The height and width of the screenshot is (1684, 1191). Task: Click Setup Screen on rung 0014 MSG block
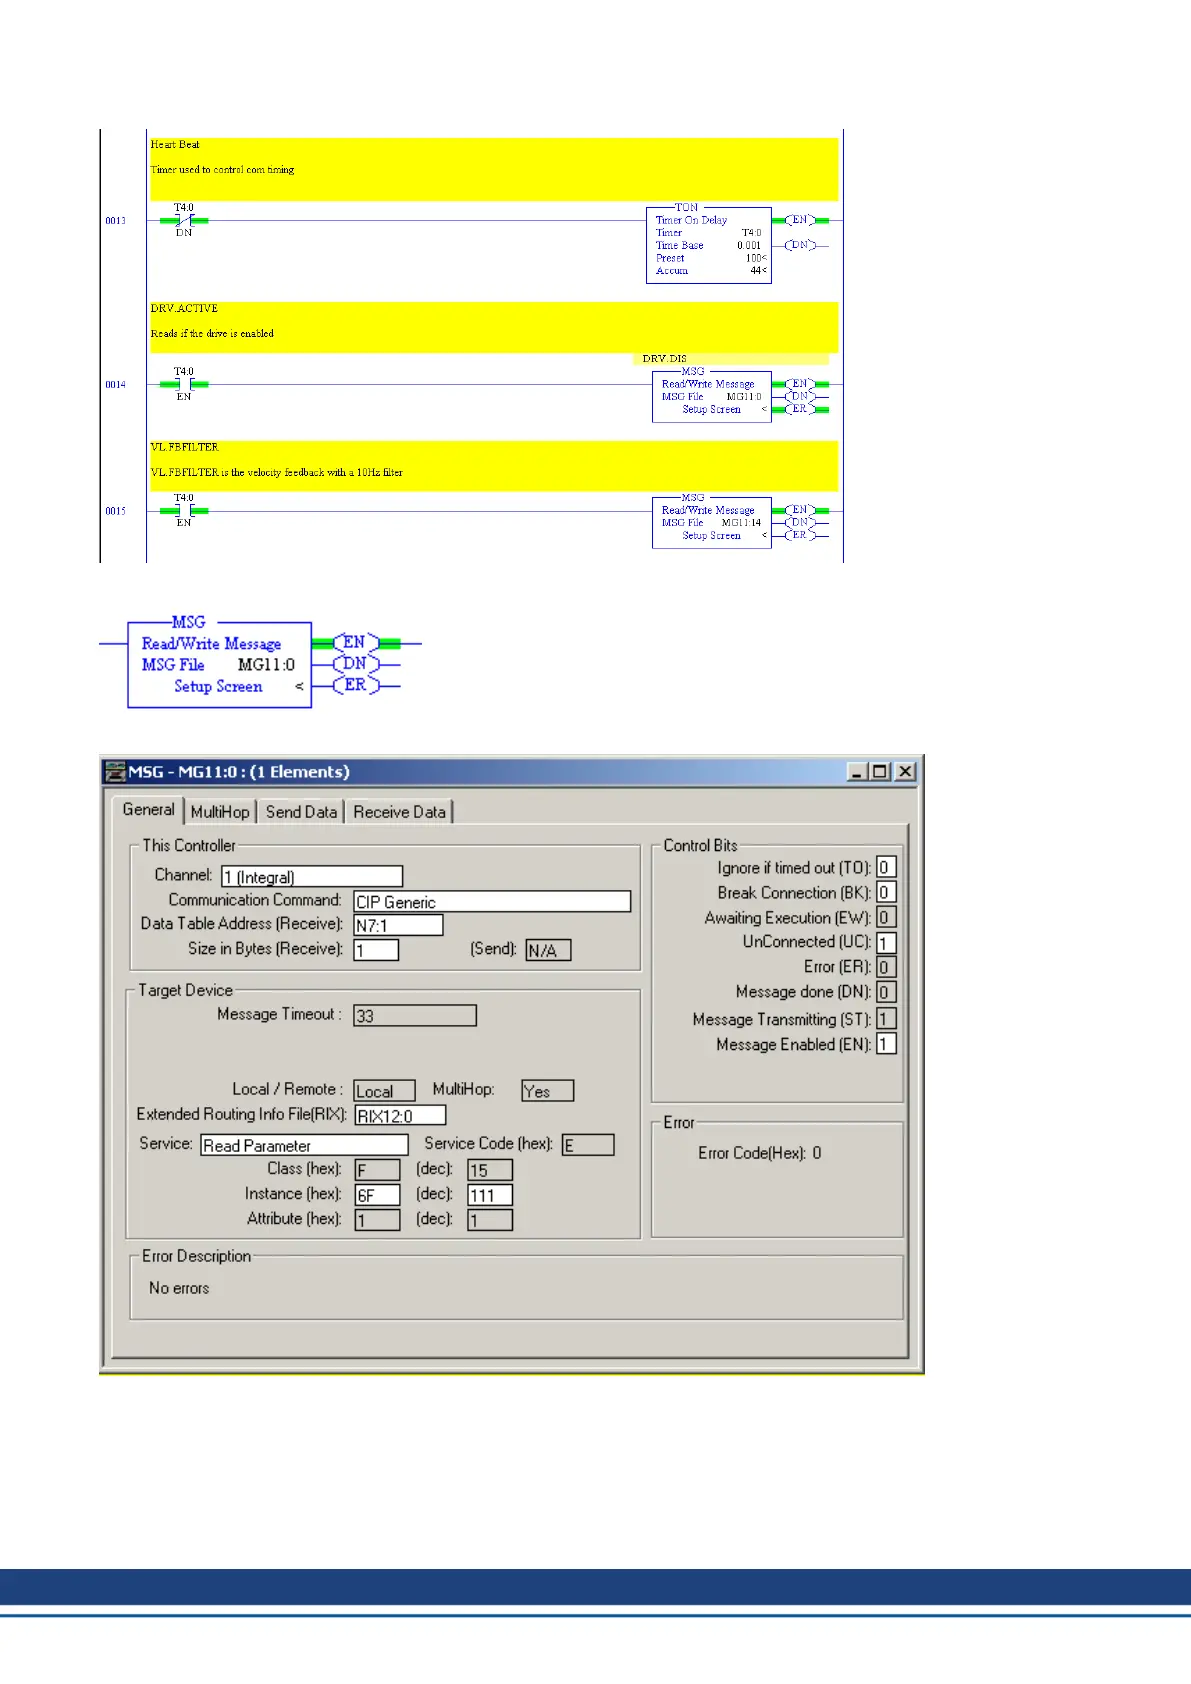click(x=712, y=409)
